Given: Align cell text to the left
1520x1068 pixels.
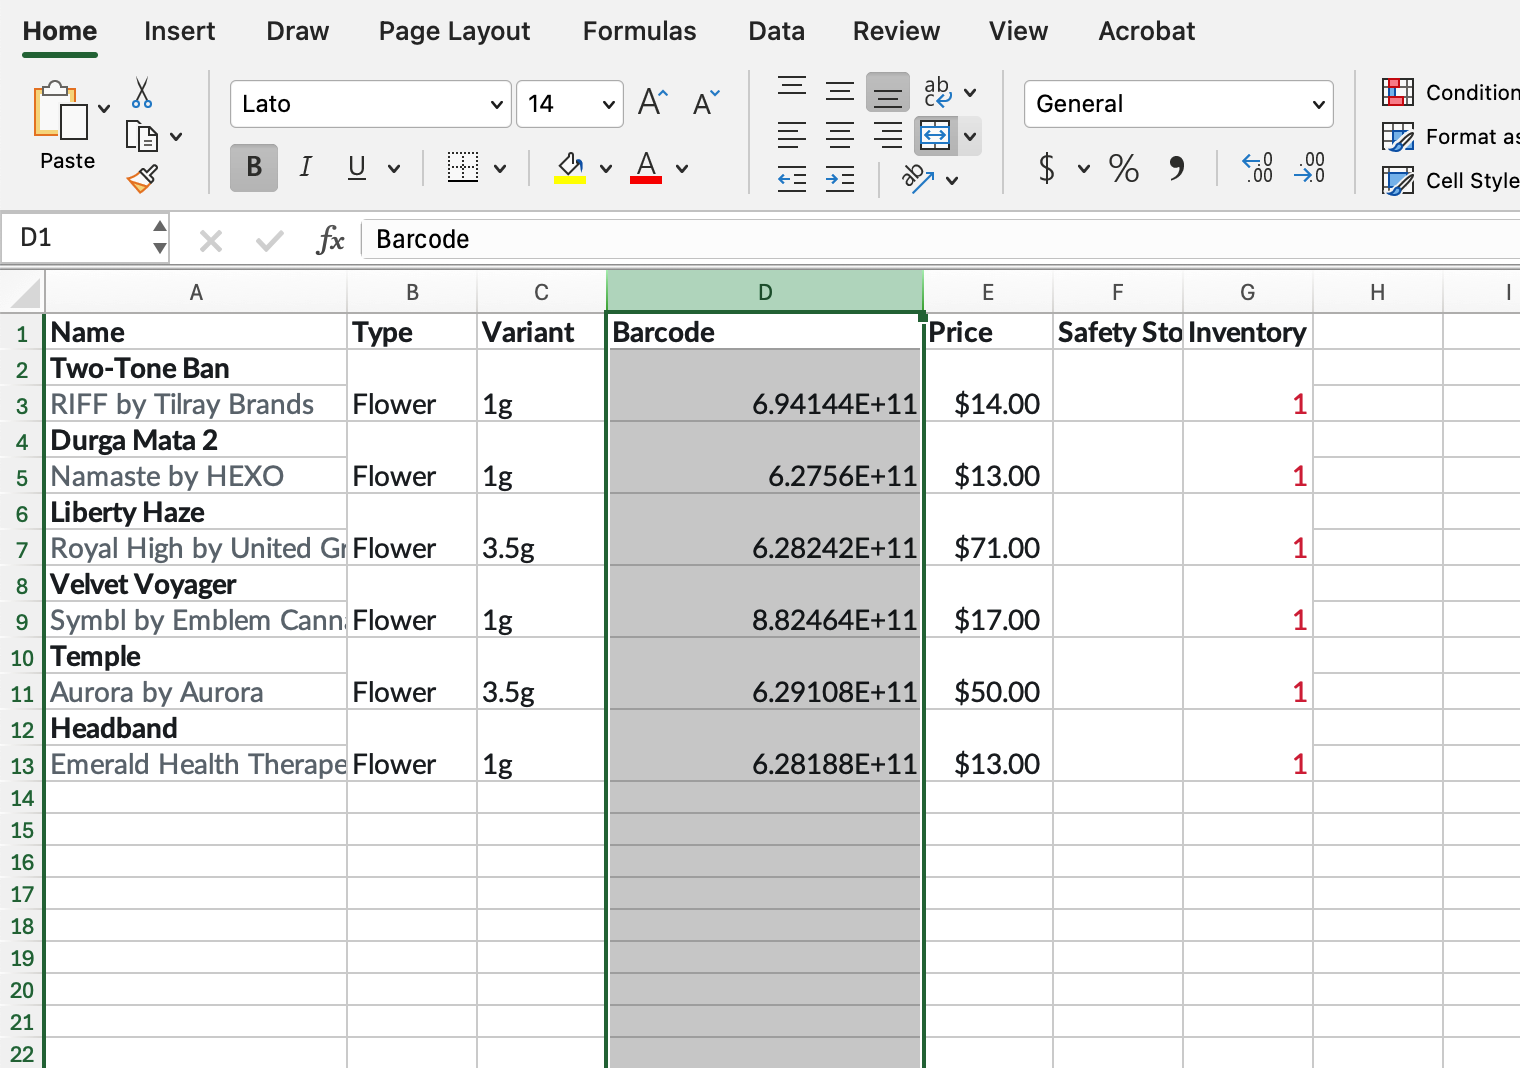Looking at the screenshot, I should pyautogui.click(x=792, y=135).
